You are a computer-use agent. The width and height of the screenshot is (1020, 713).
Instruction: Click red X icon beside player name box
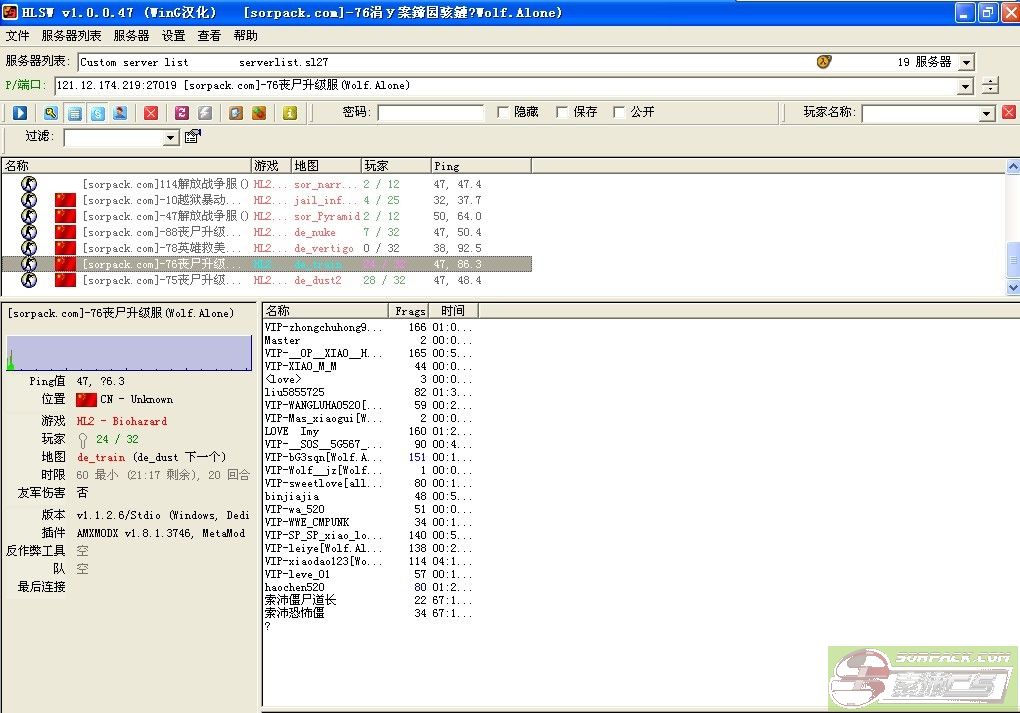[x=1009, y=112]
